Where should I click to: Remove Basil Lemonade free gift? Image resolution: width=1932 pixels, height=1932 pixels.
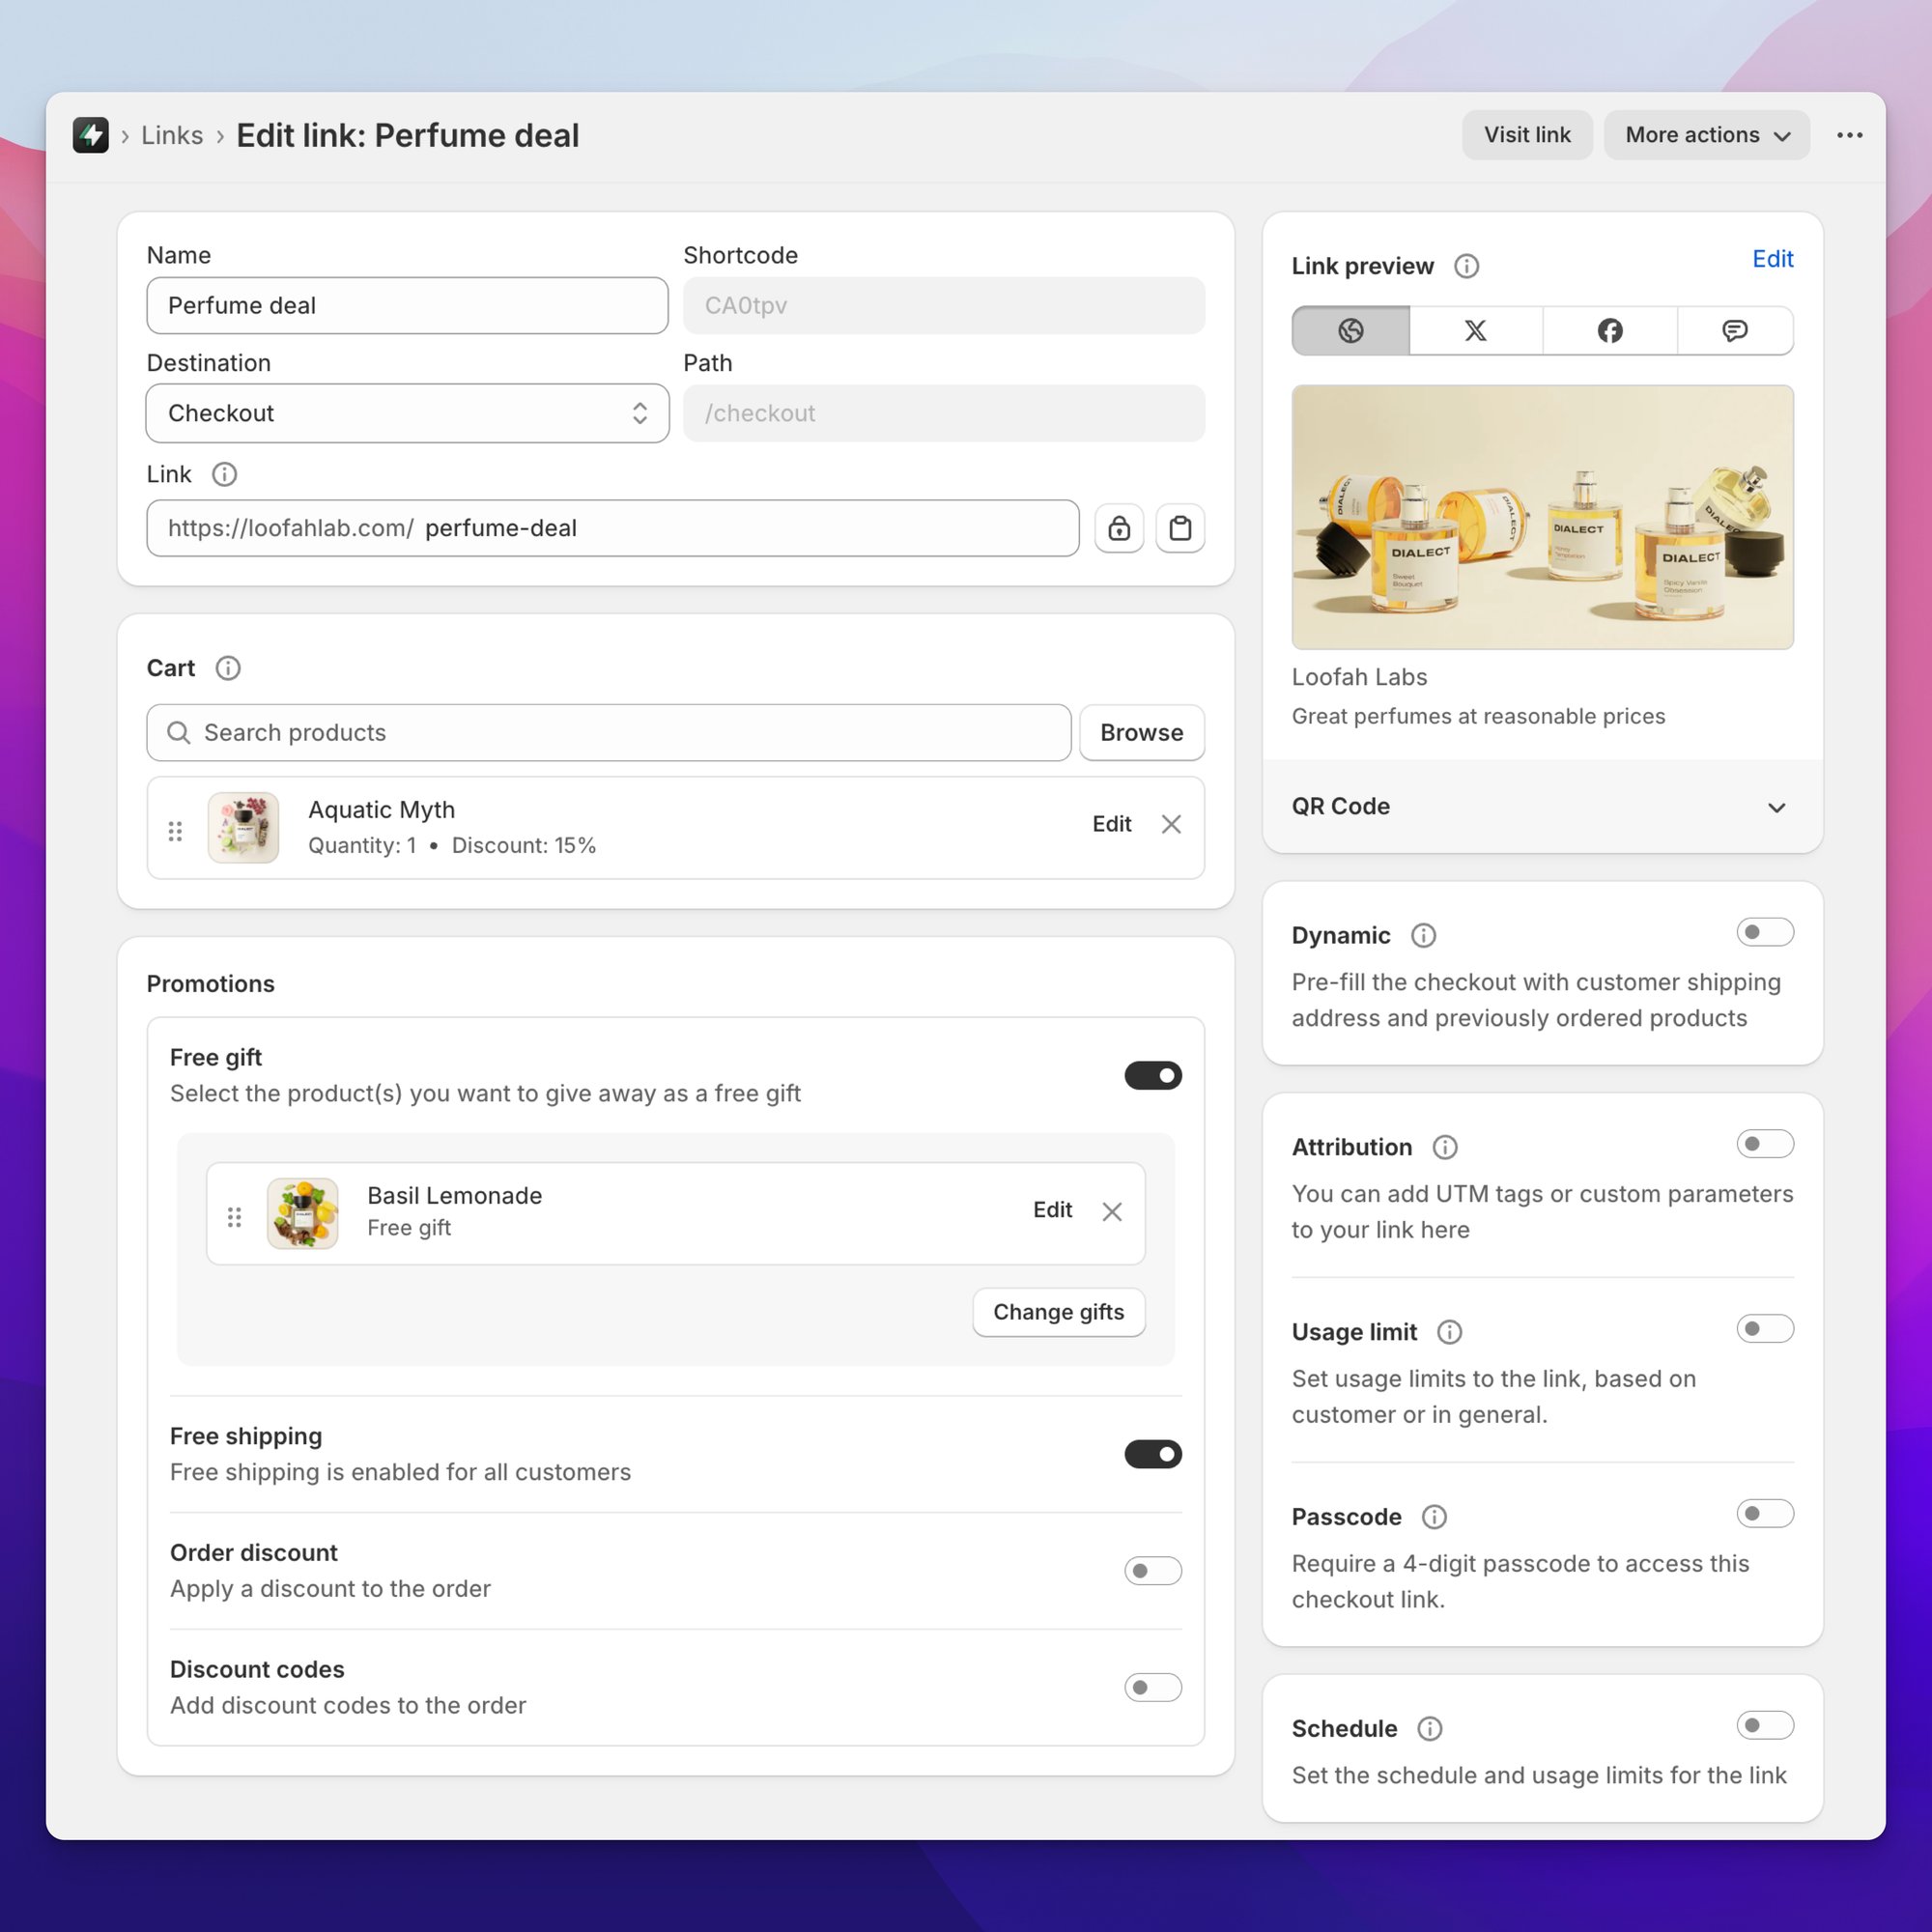coord(1112,1211)
